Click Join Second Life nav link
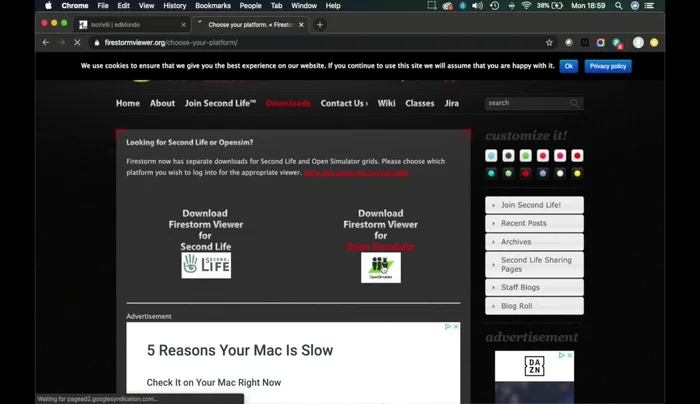Screen dimensions: 700x404 click(221, 103)
